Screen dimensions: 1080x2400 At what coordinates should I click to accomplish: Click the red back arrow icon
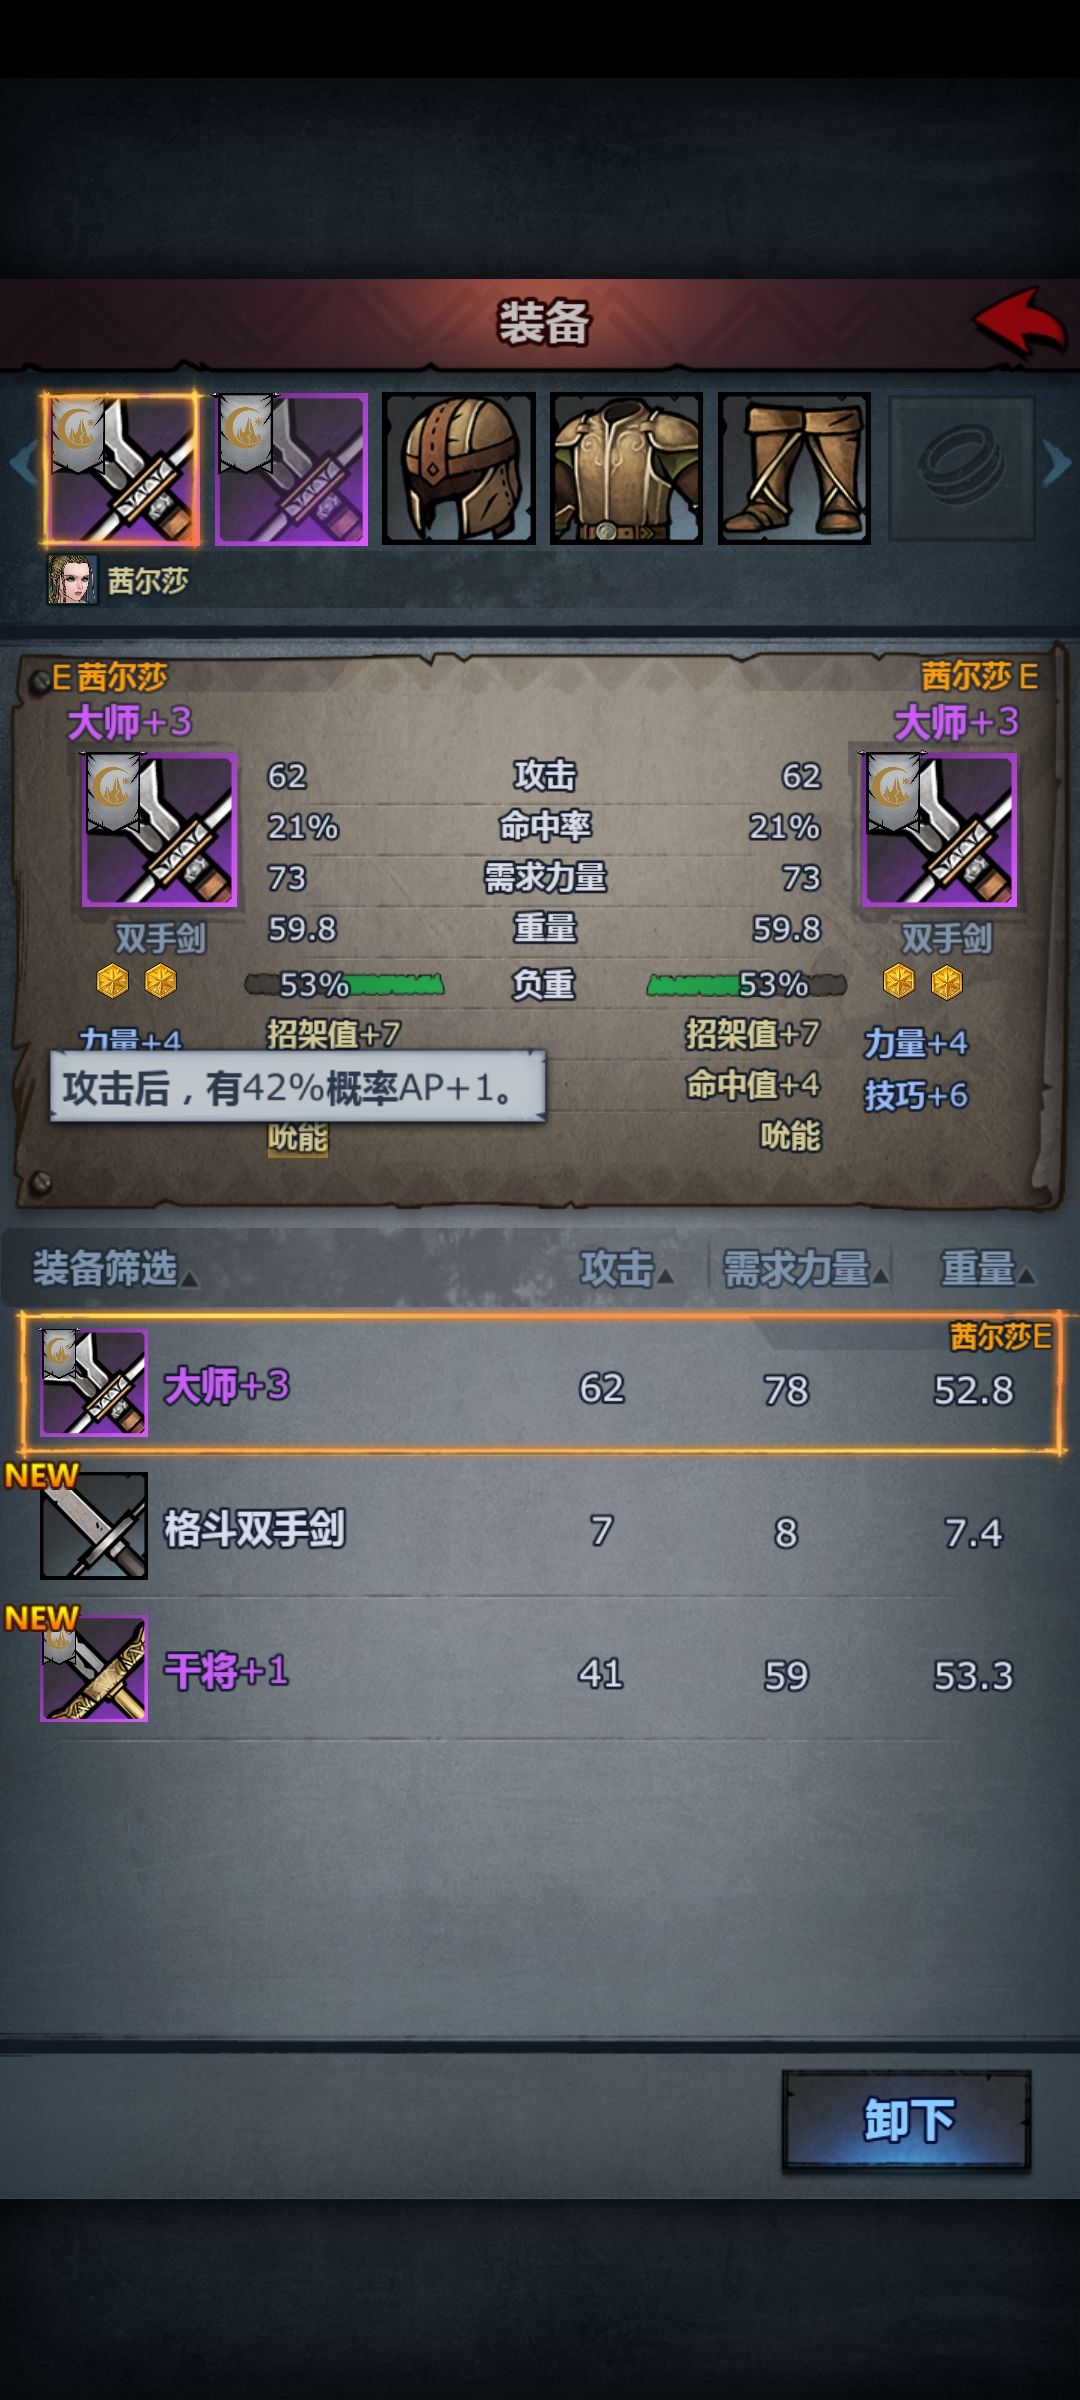[x=1020, y=320]
